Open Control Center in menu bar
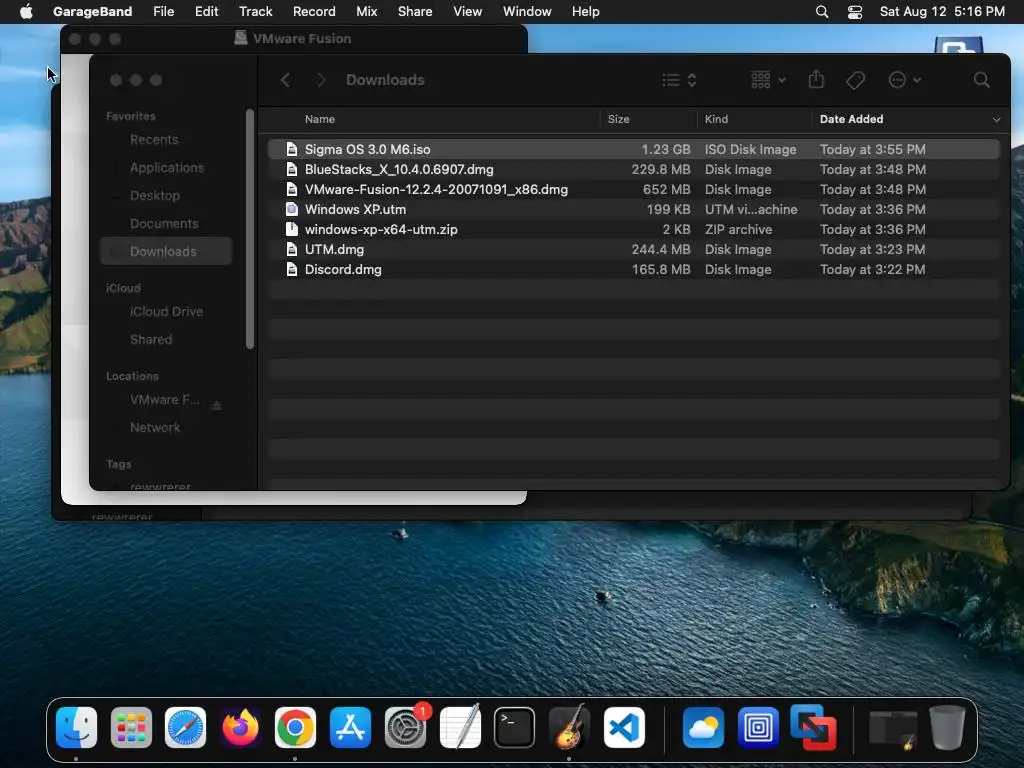The image size is (1024, 768). 855,12
